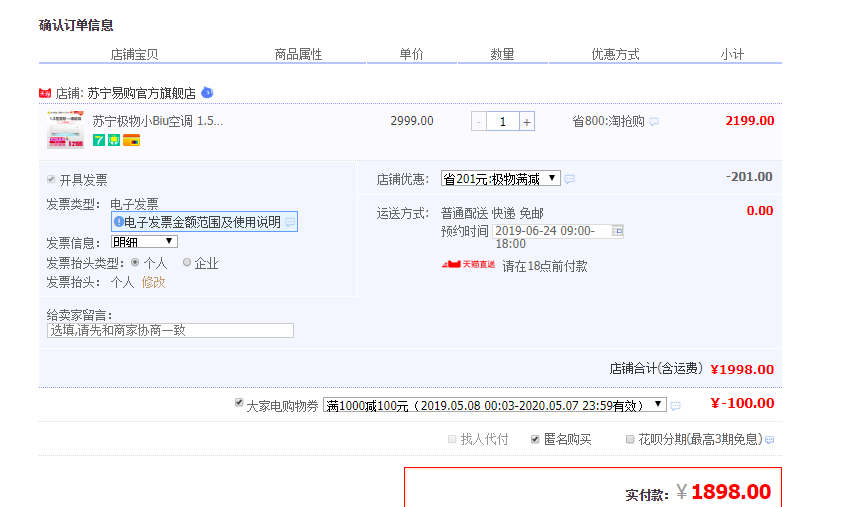Screen dimensions: 842x507
Task: Open the 满1000减100元 coupon dropdown
Action: (495, 405)
